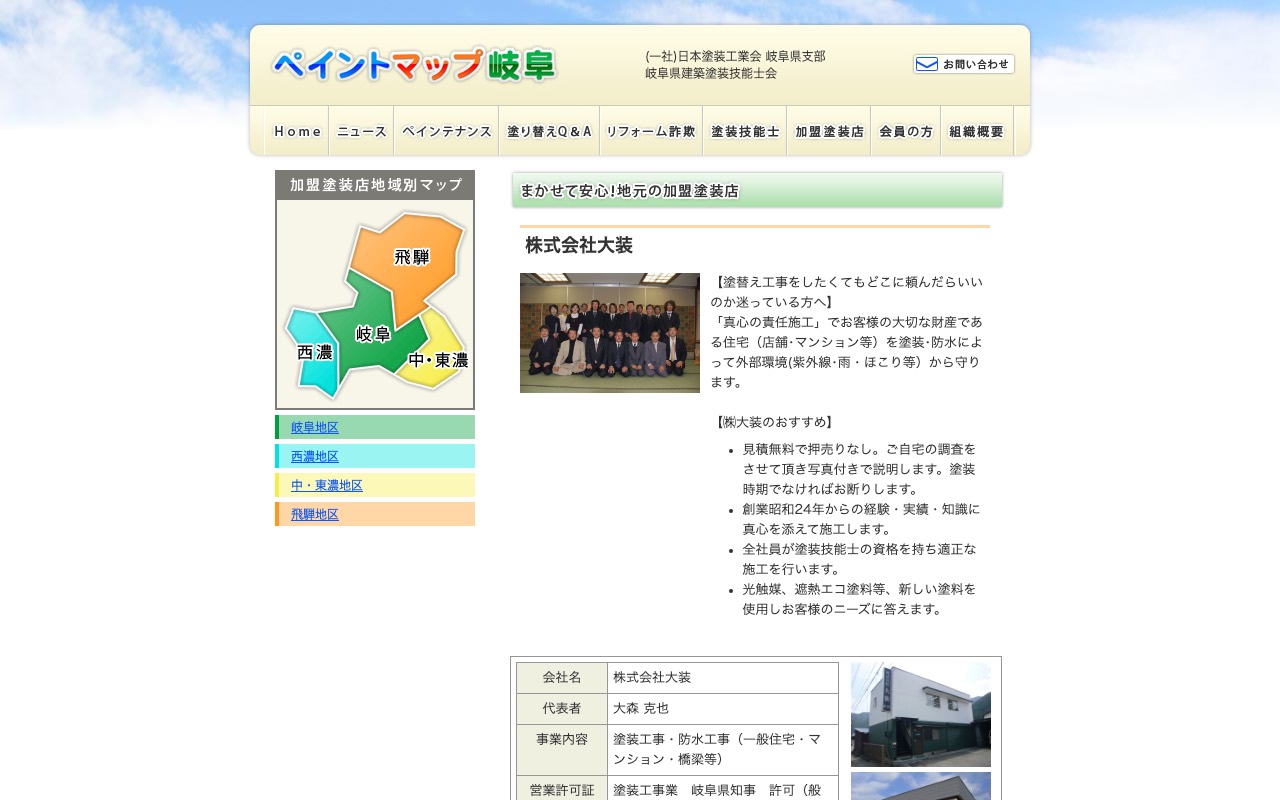Open 塗装技能士 navigation item
1280x800 pixels.
745,131
